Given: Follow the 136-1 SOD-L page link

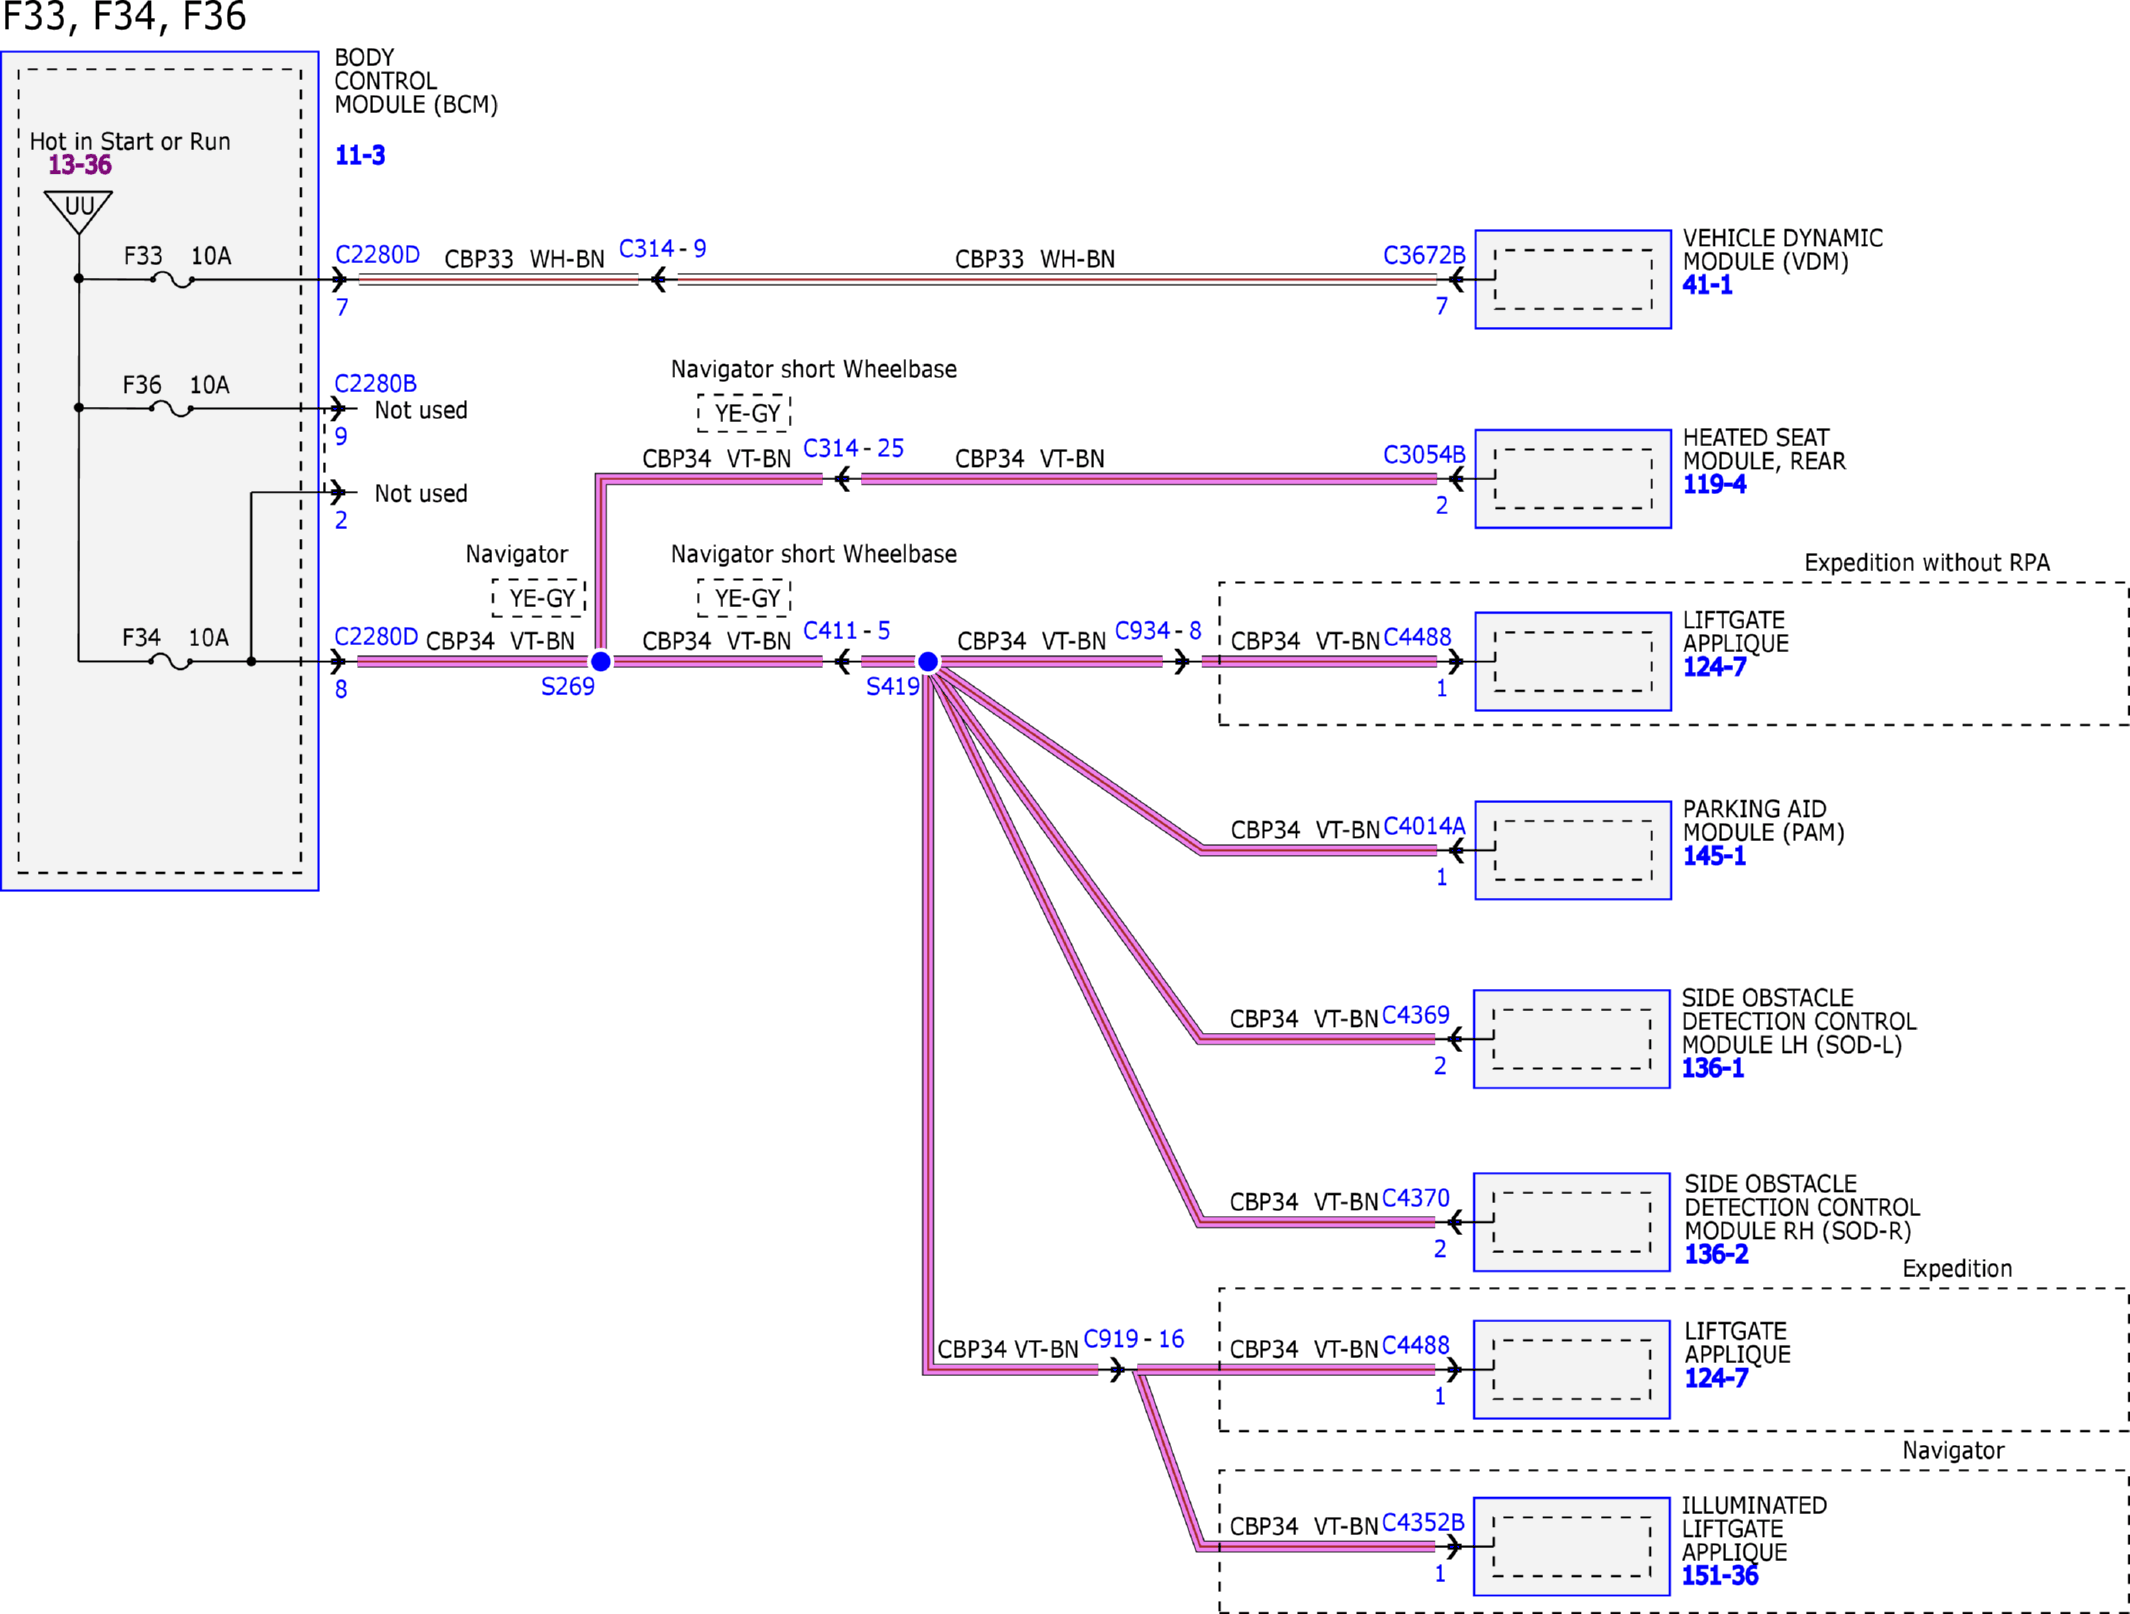Looking at the screenshot, I should (x=1712, y=1068).
